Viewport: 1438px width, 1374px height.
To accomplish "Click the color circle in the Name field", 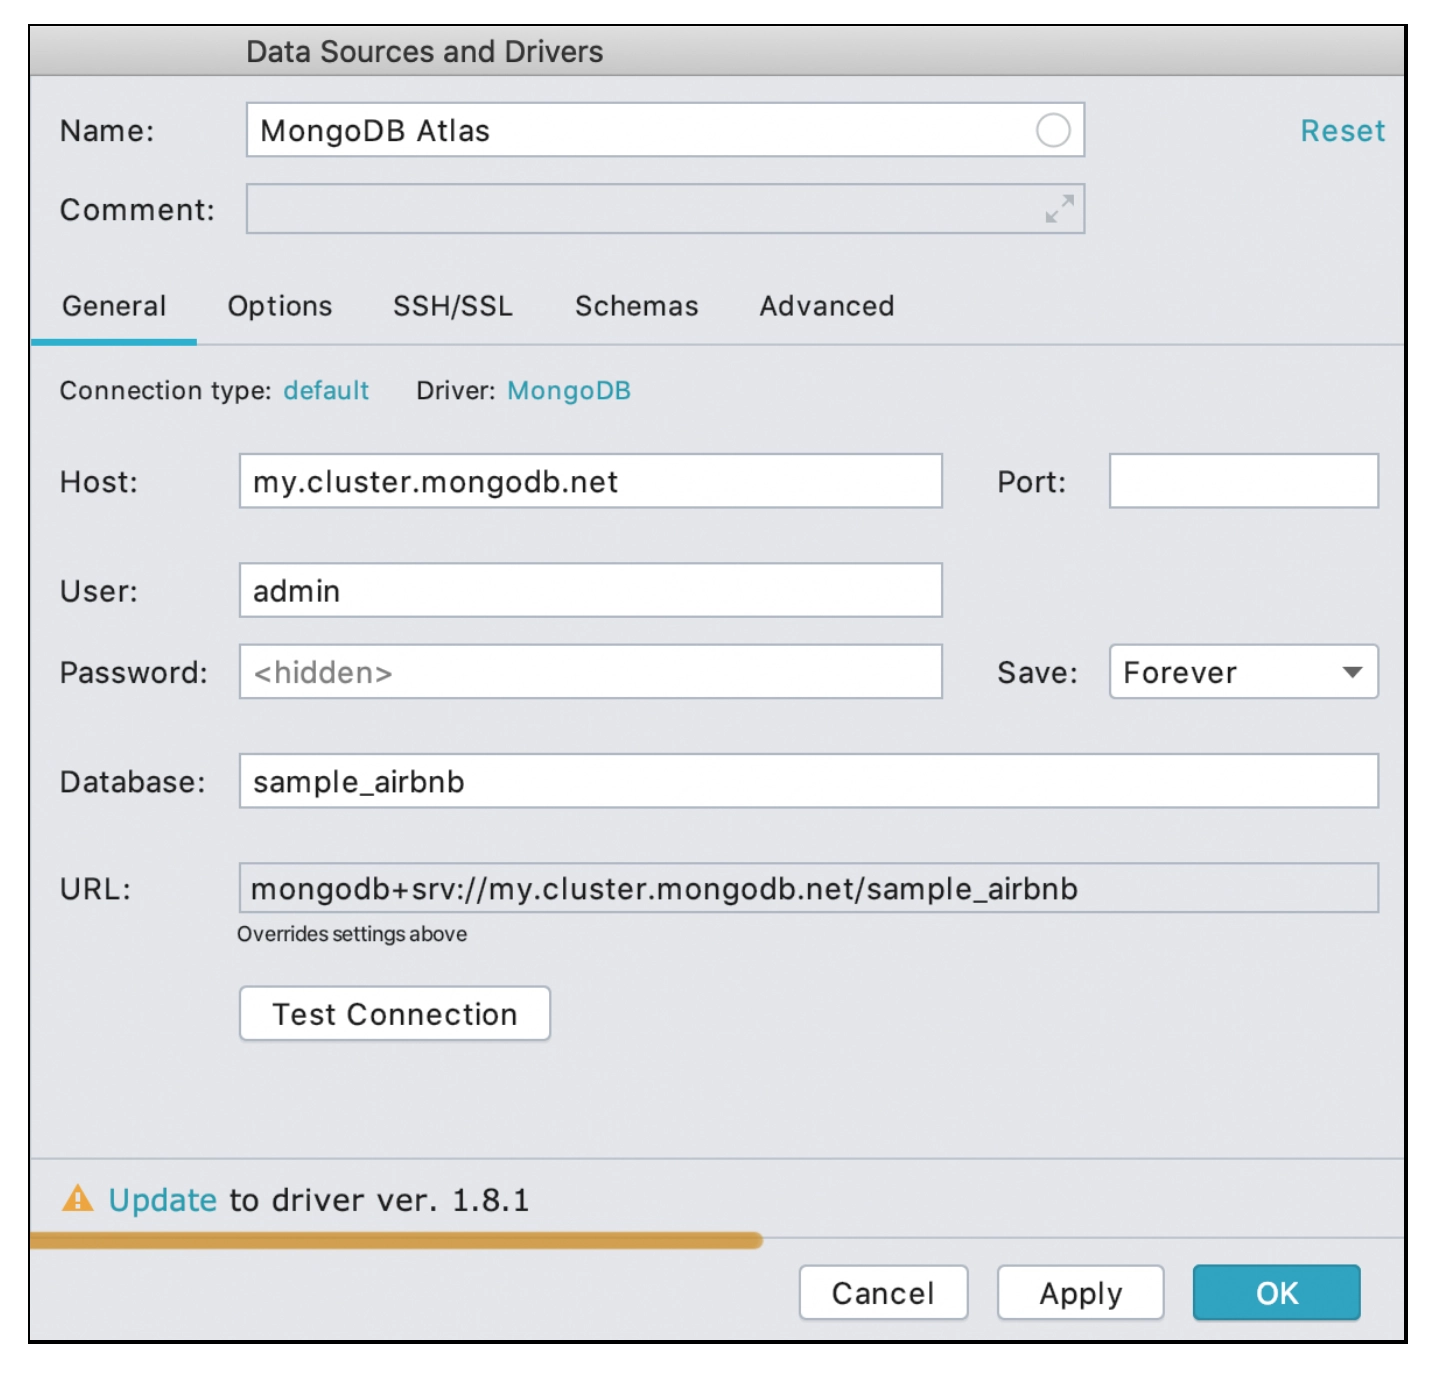I will pos(1053,130).
